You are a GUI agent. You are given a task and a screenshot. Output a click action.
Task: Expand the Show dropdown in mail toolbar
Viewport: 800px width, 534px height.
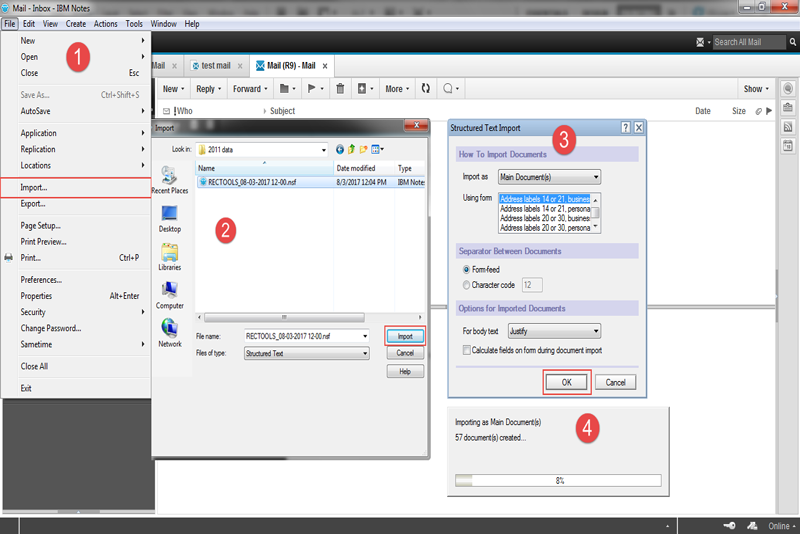[x=756, y=89]
